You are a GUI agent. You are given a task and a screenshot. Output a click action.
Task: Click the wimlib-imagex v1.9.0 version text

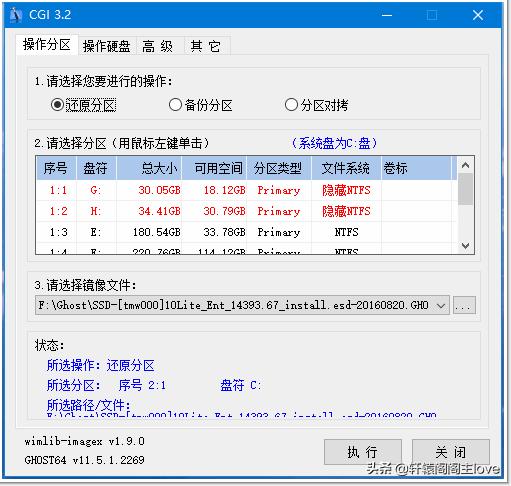pyautogui.click(x=84, y=441)
